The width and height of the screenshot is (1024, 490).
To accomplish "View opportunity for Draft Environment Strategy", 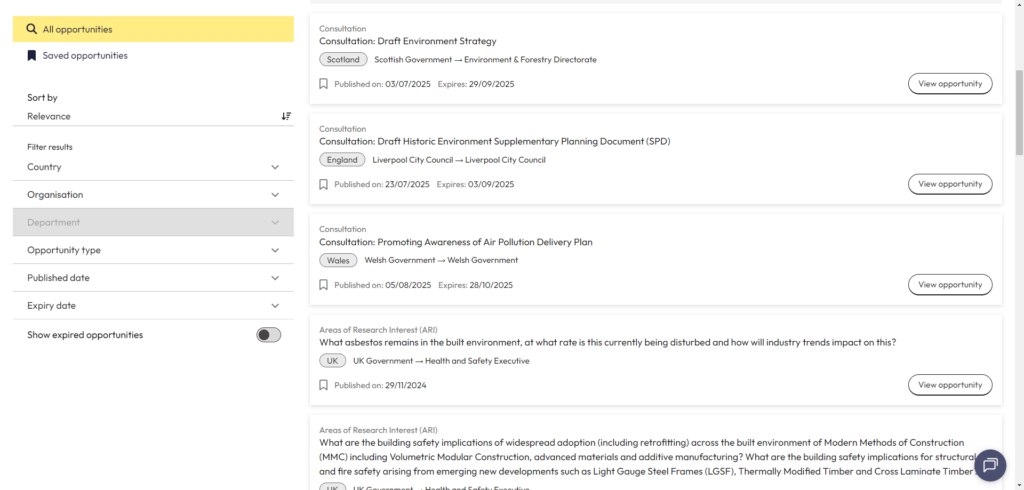I will [x=949, y=84].
